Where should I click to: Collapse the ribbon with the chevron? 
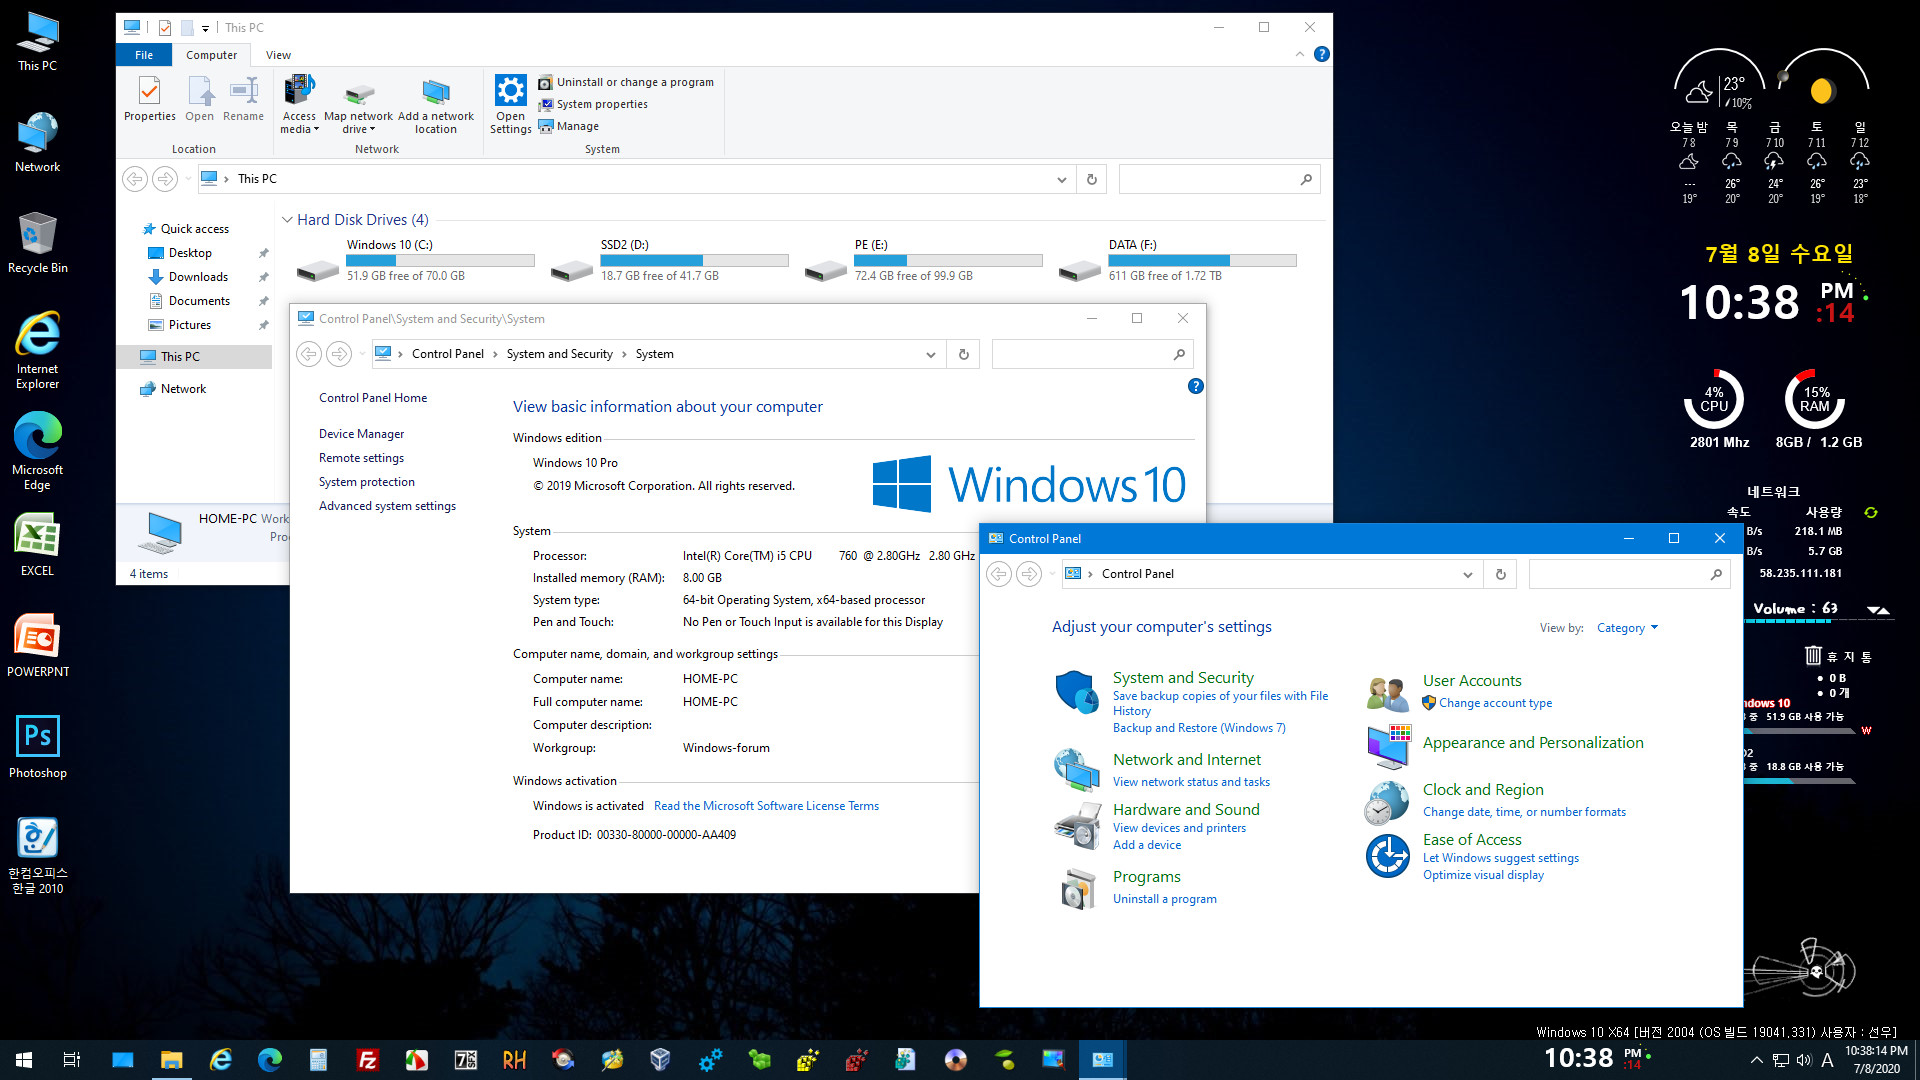[1299, 54]
